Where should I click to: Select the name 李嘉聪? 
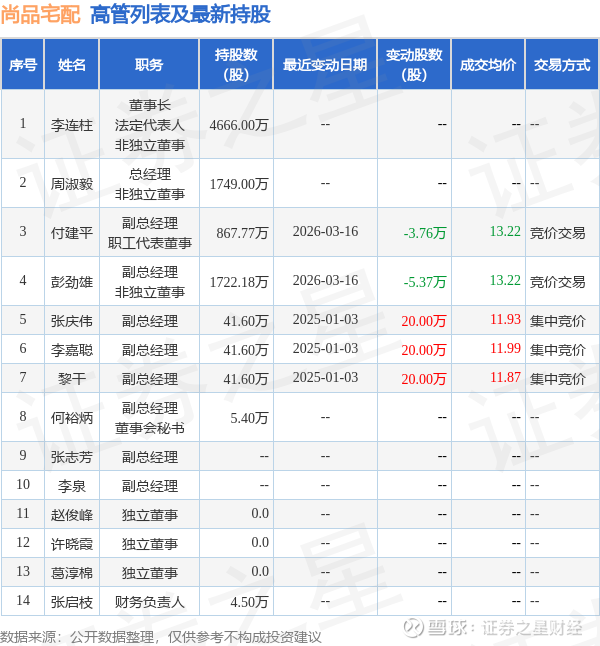pos(72,350)
